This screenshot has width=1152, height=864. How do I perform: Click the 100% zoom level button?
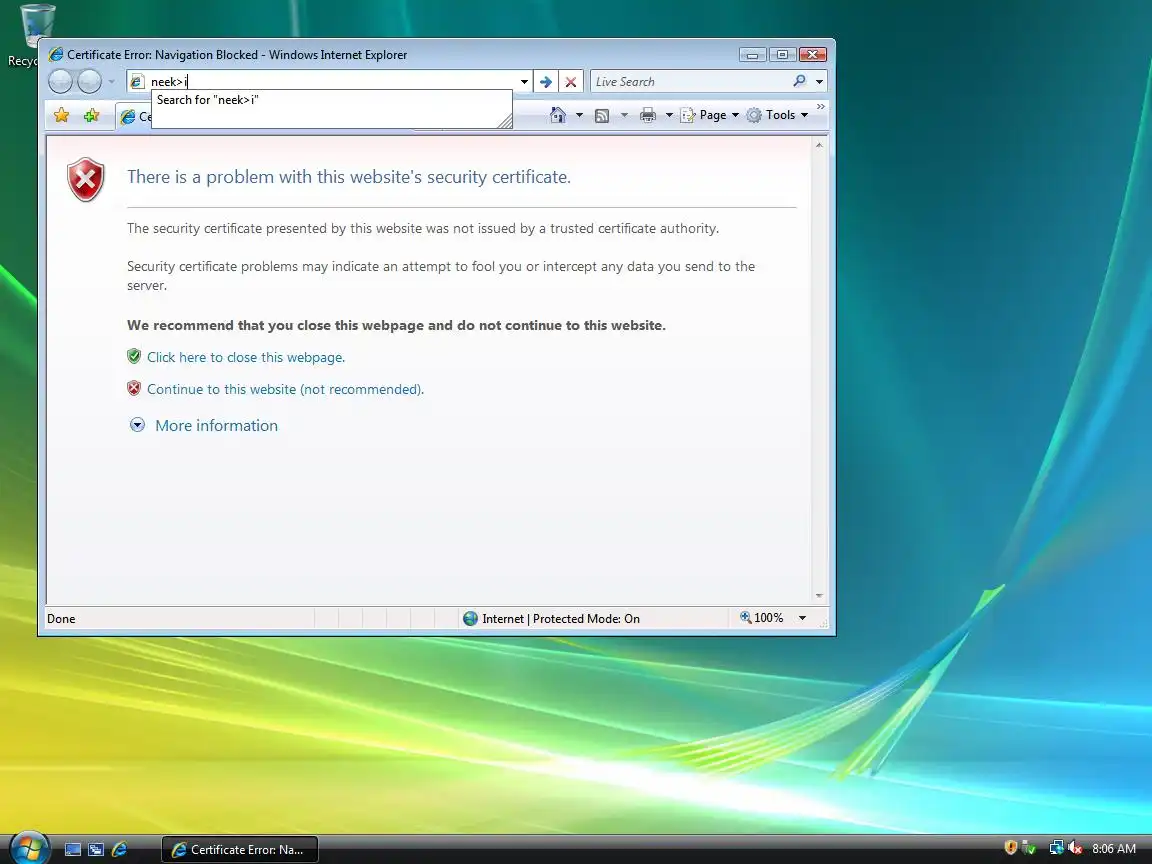pos(762,618)
